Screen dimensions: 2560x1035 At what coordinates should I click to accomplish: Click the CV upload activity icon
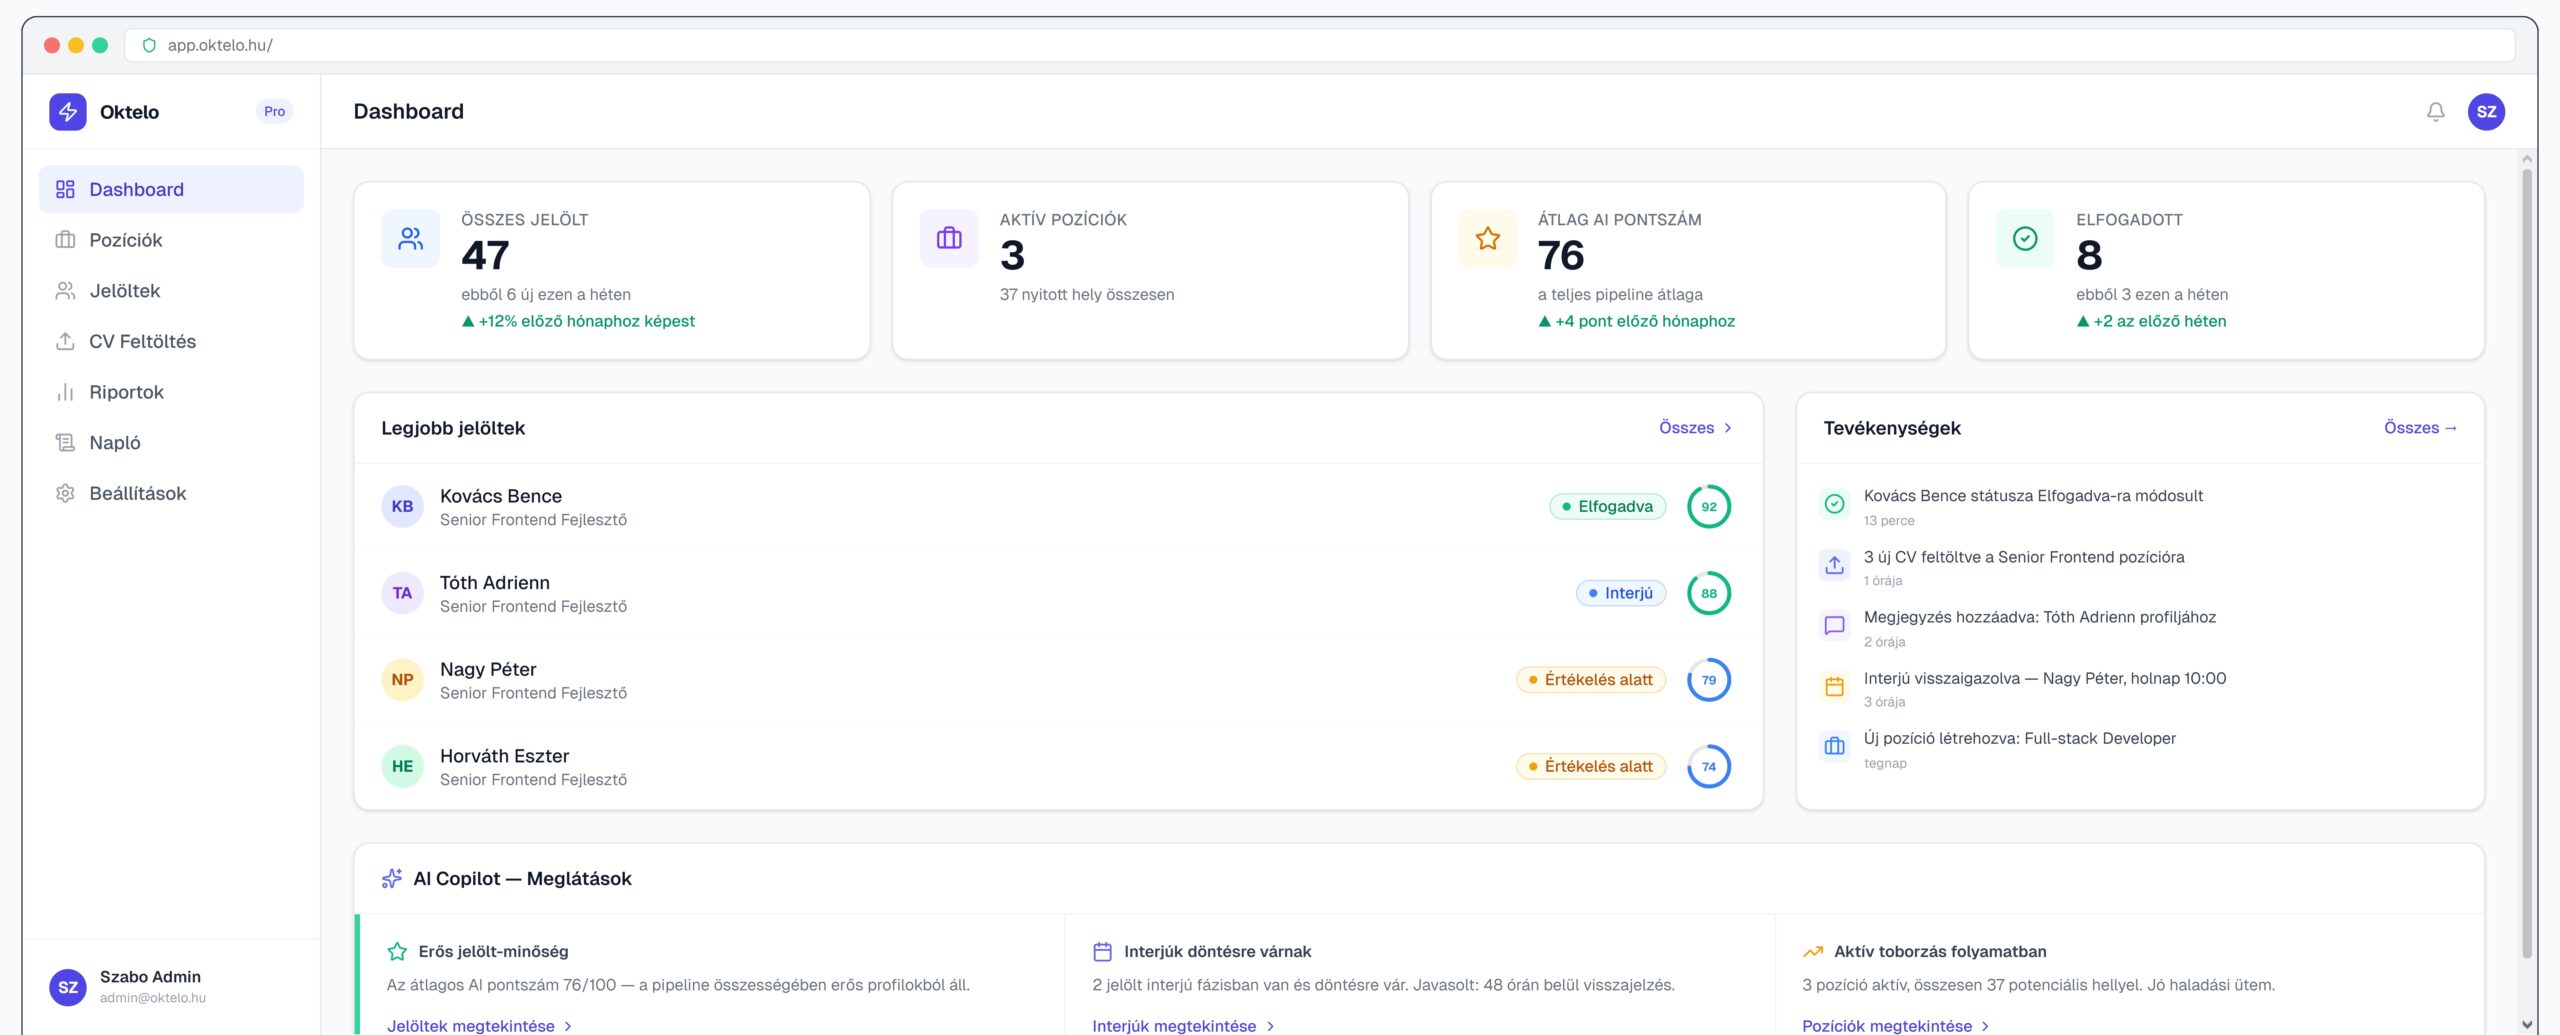(x=1834, y=566)
